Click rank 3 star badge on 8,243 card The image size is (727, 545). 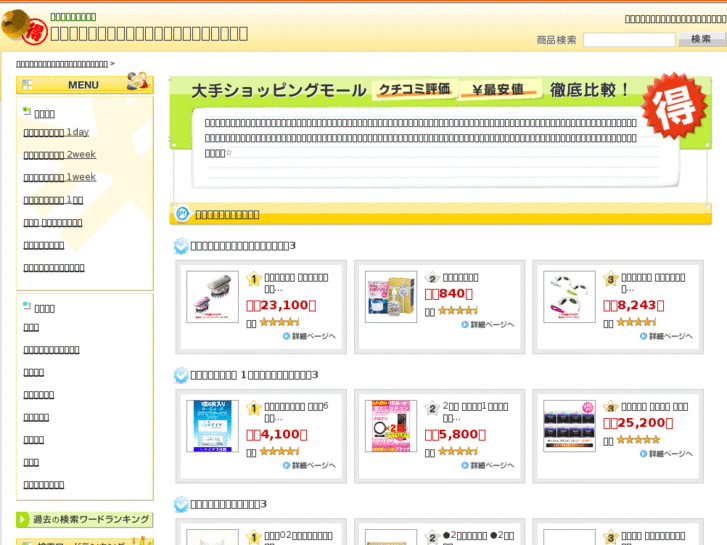(611, 279)
